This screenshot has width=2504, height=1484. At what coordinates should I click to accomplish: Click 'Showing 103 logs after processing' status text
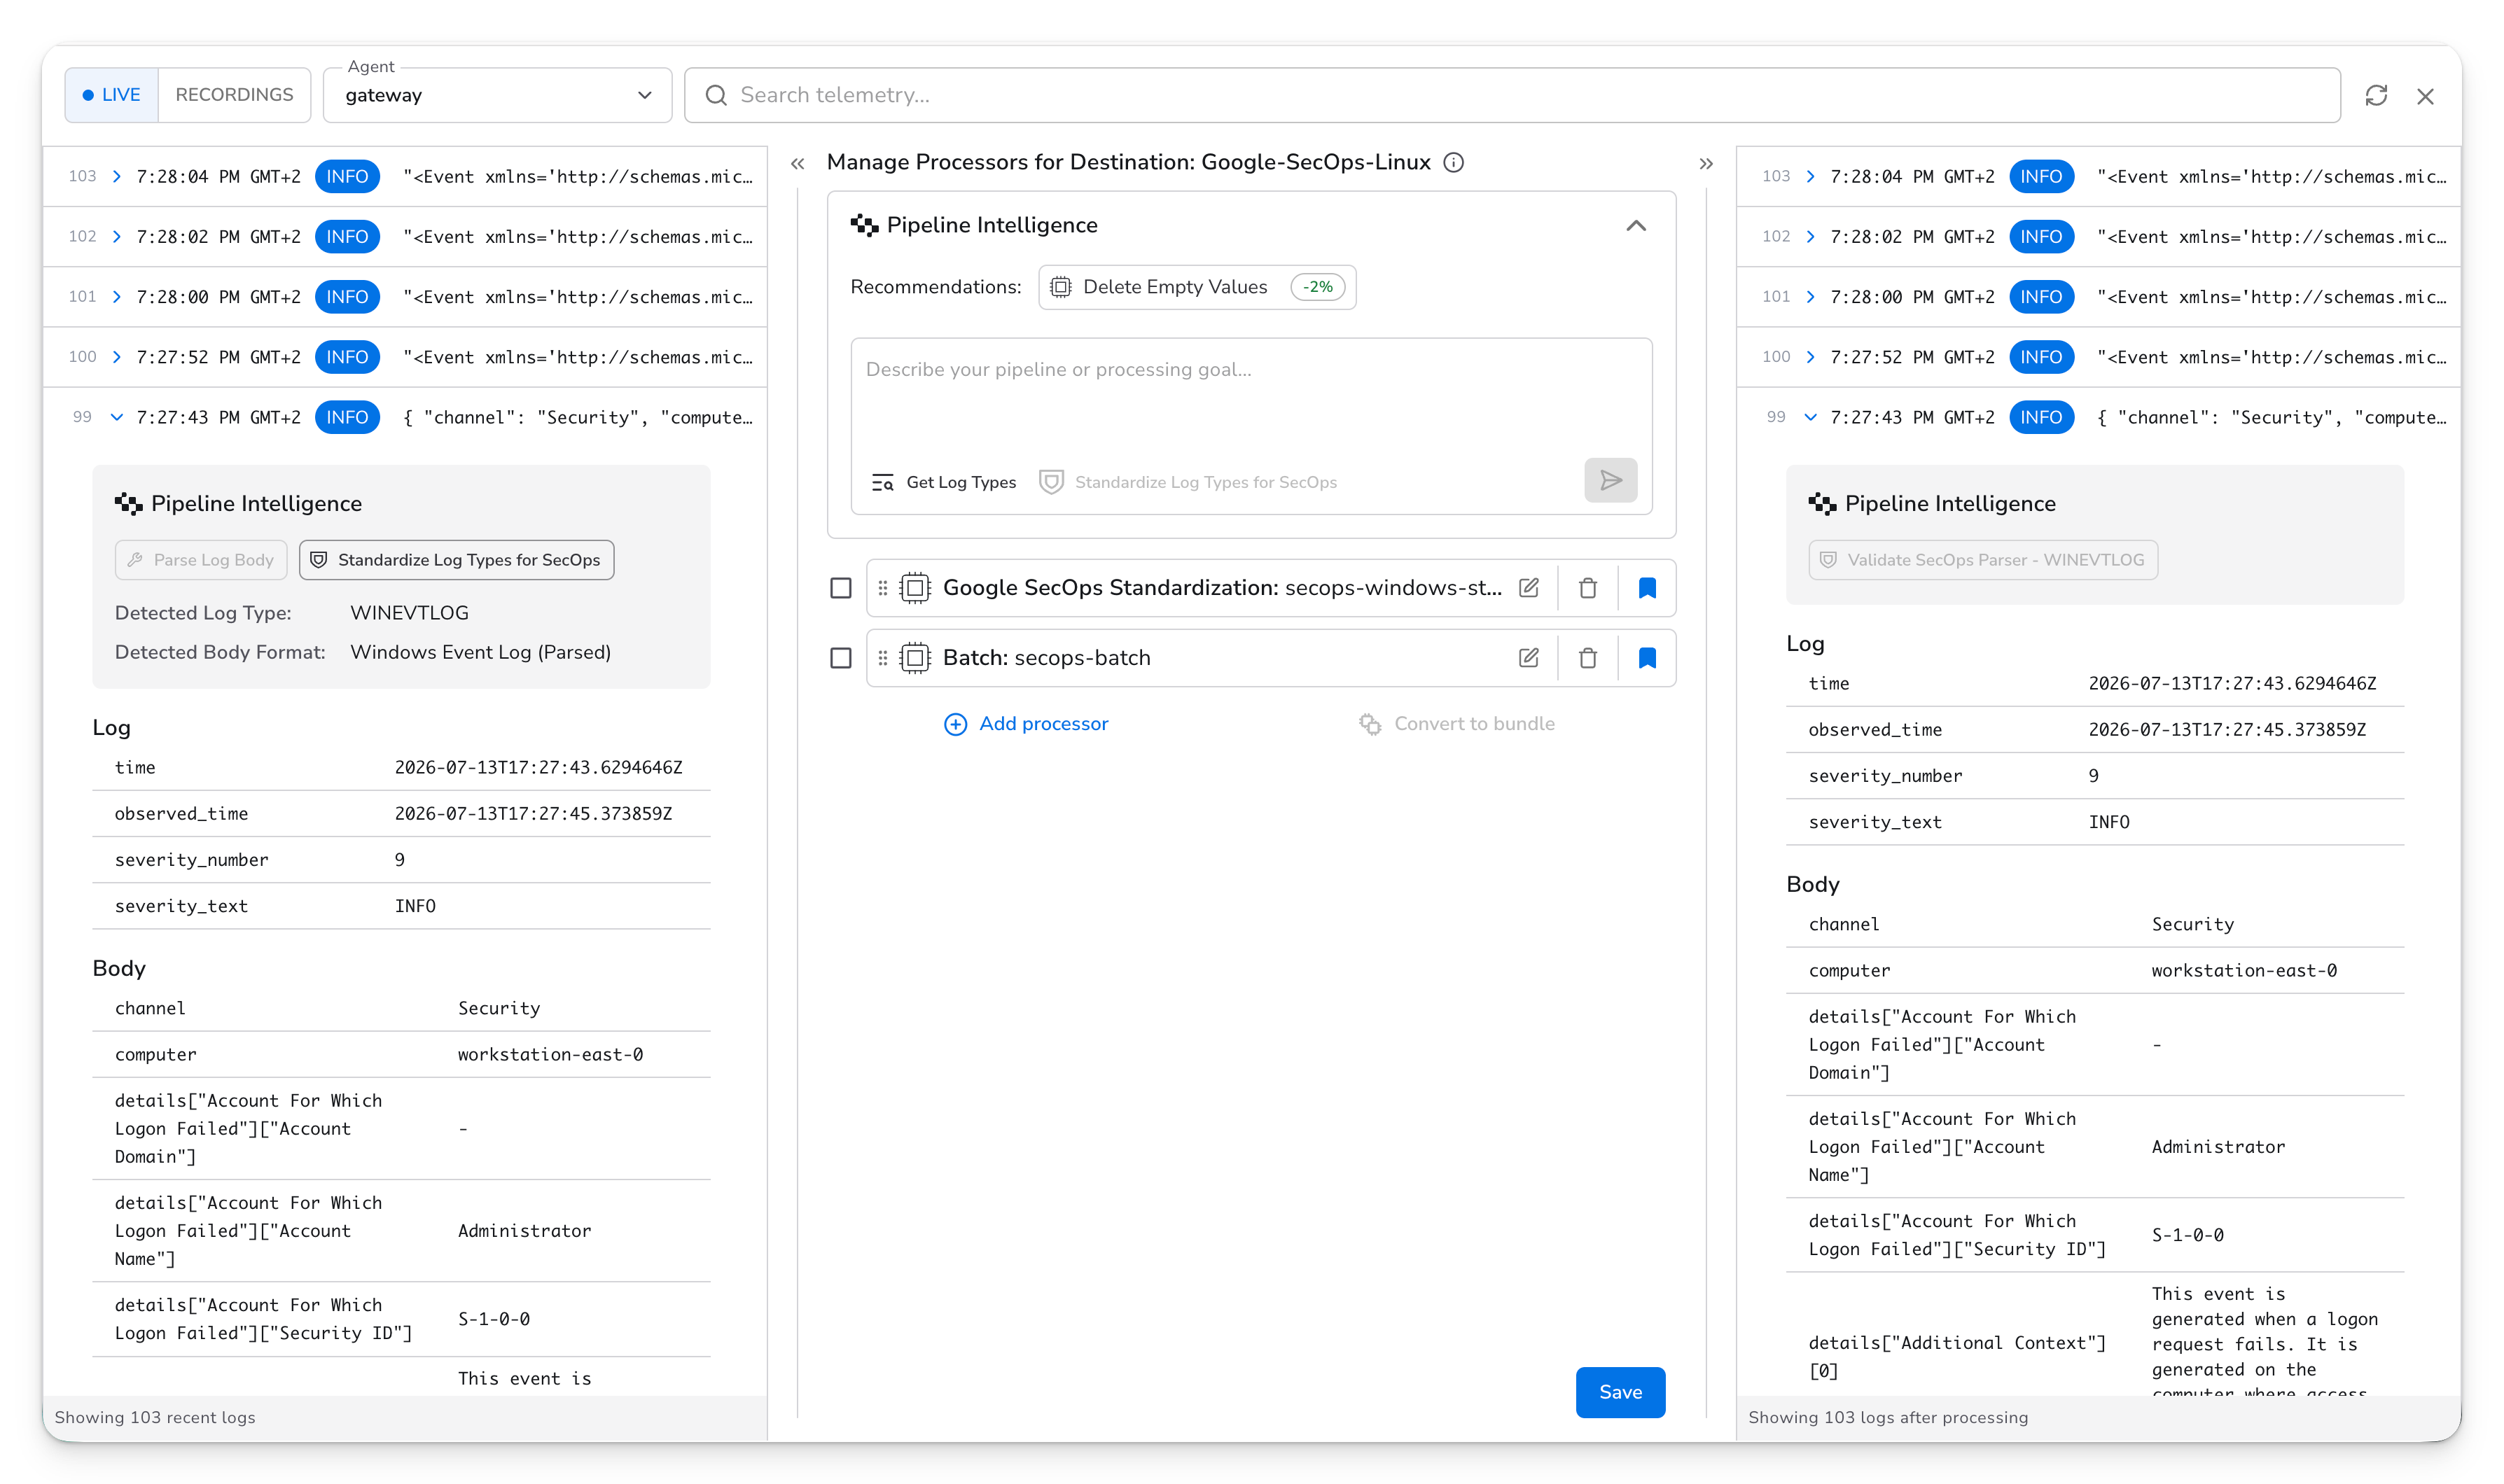coord(1888,1417)
